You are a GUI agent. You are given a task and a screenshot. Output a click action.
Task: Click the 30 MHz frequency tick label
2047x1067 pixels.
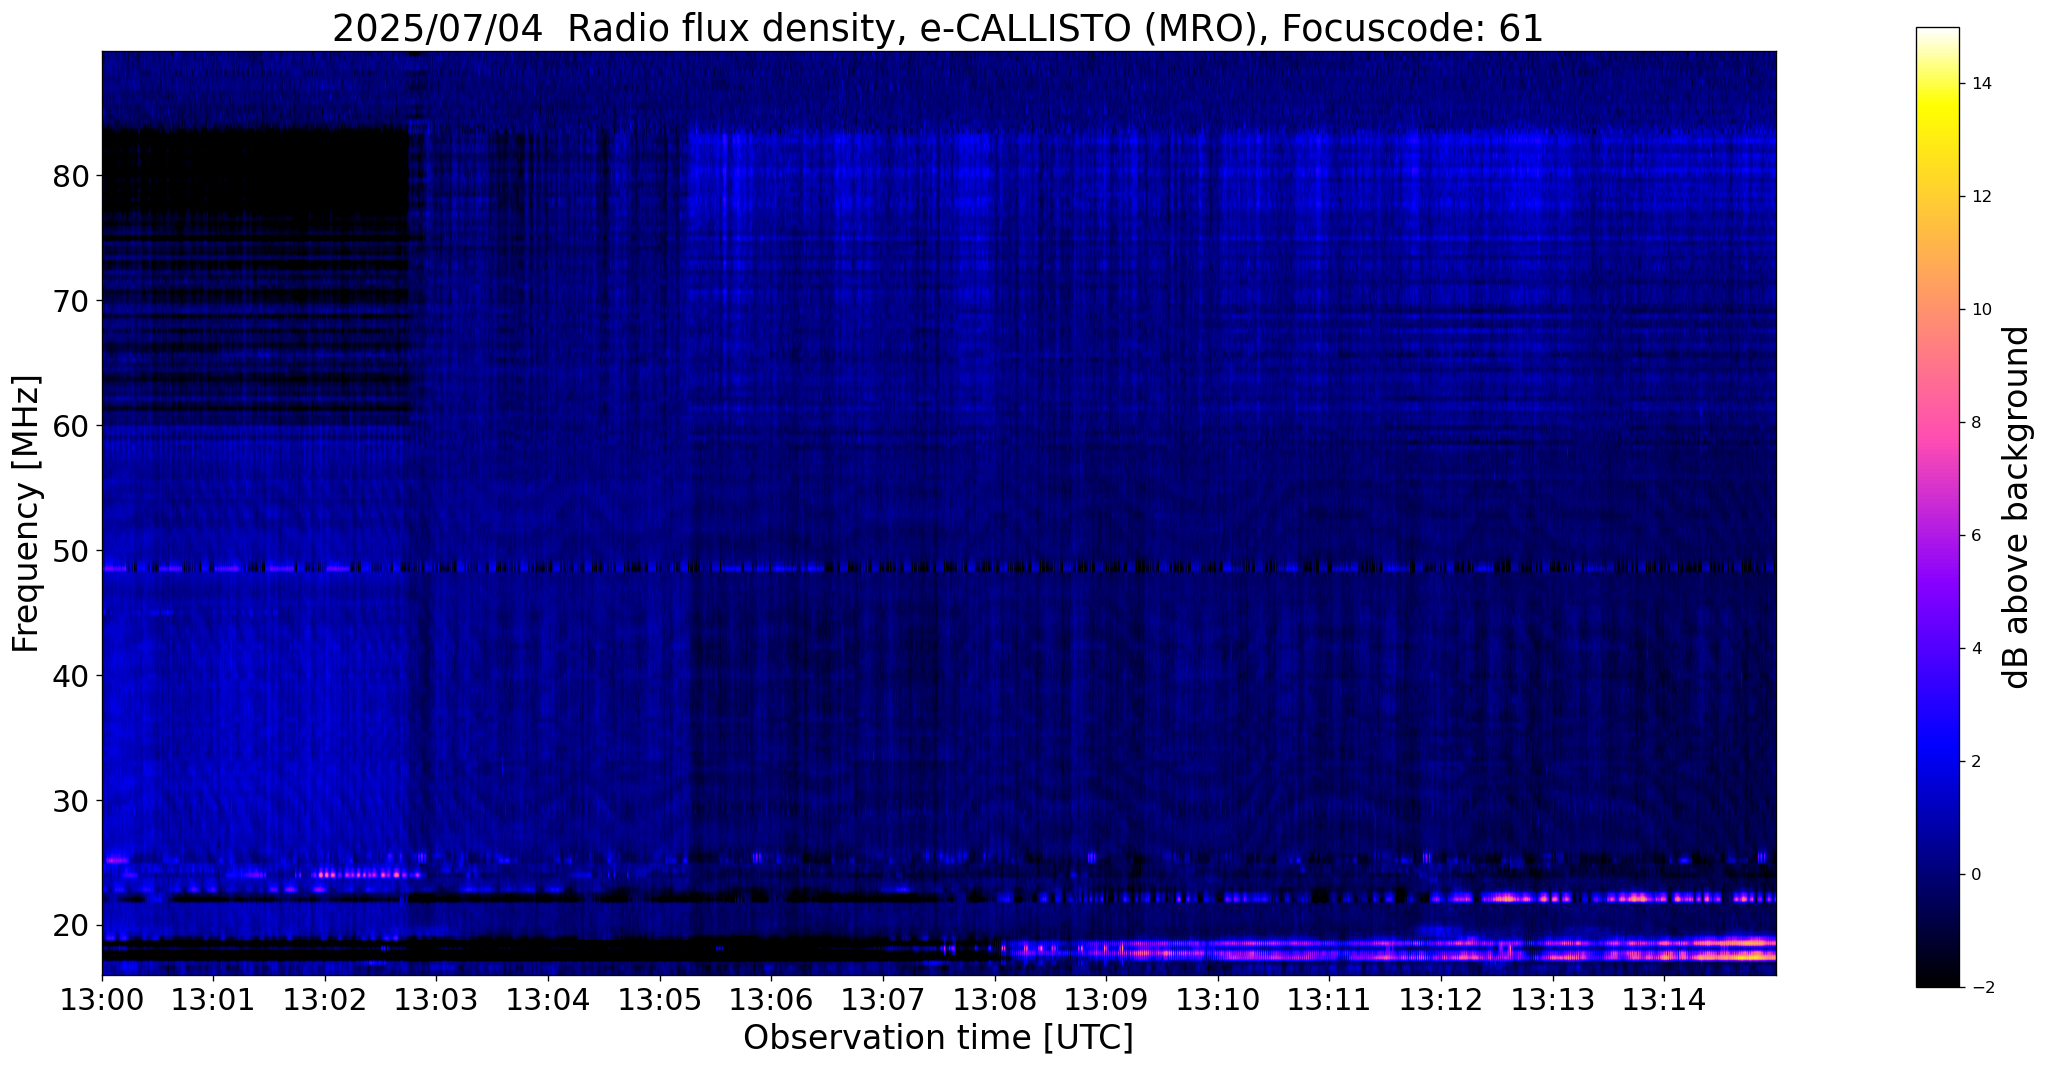pyautogui.click(x=71, y=802)
